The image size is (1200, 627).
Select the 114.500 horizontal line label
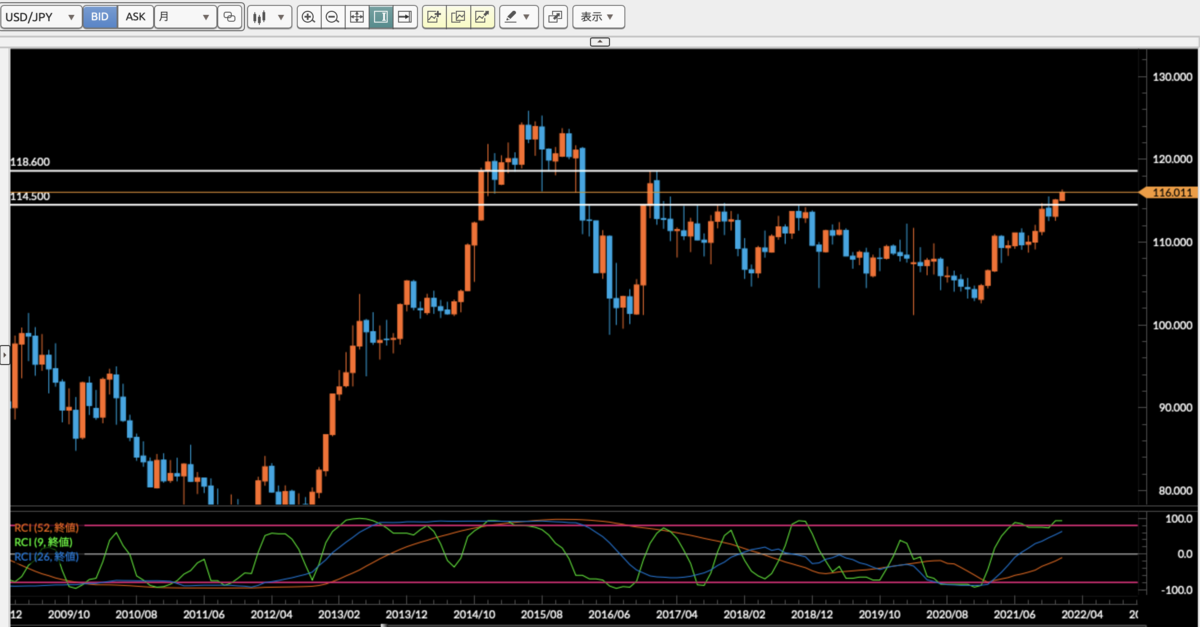(x=30, y=197)
